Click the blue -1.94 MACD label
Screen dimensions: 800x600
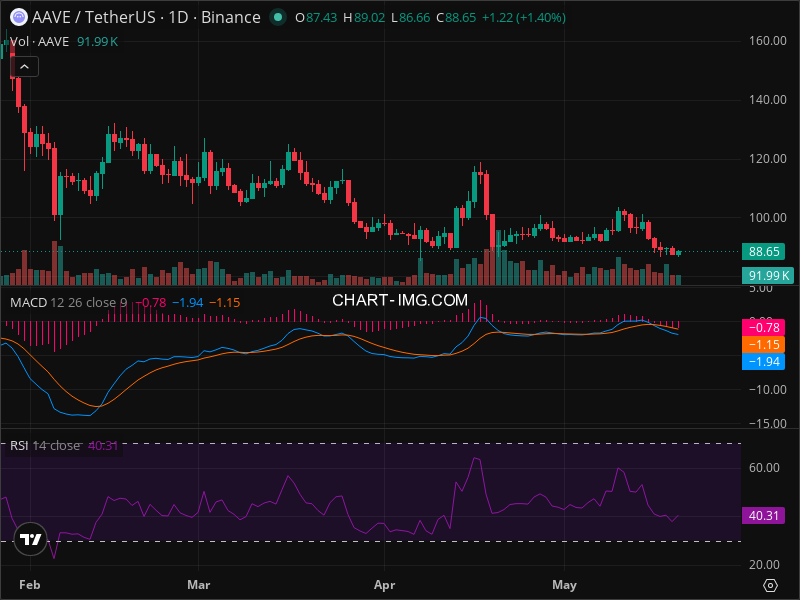[x=764, y=362]
